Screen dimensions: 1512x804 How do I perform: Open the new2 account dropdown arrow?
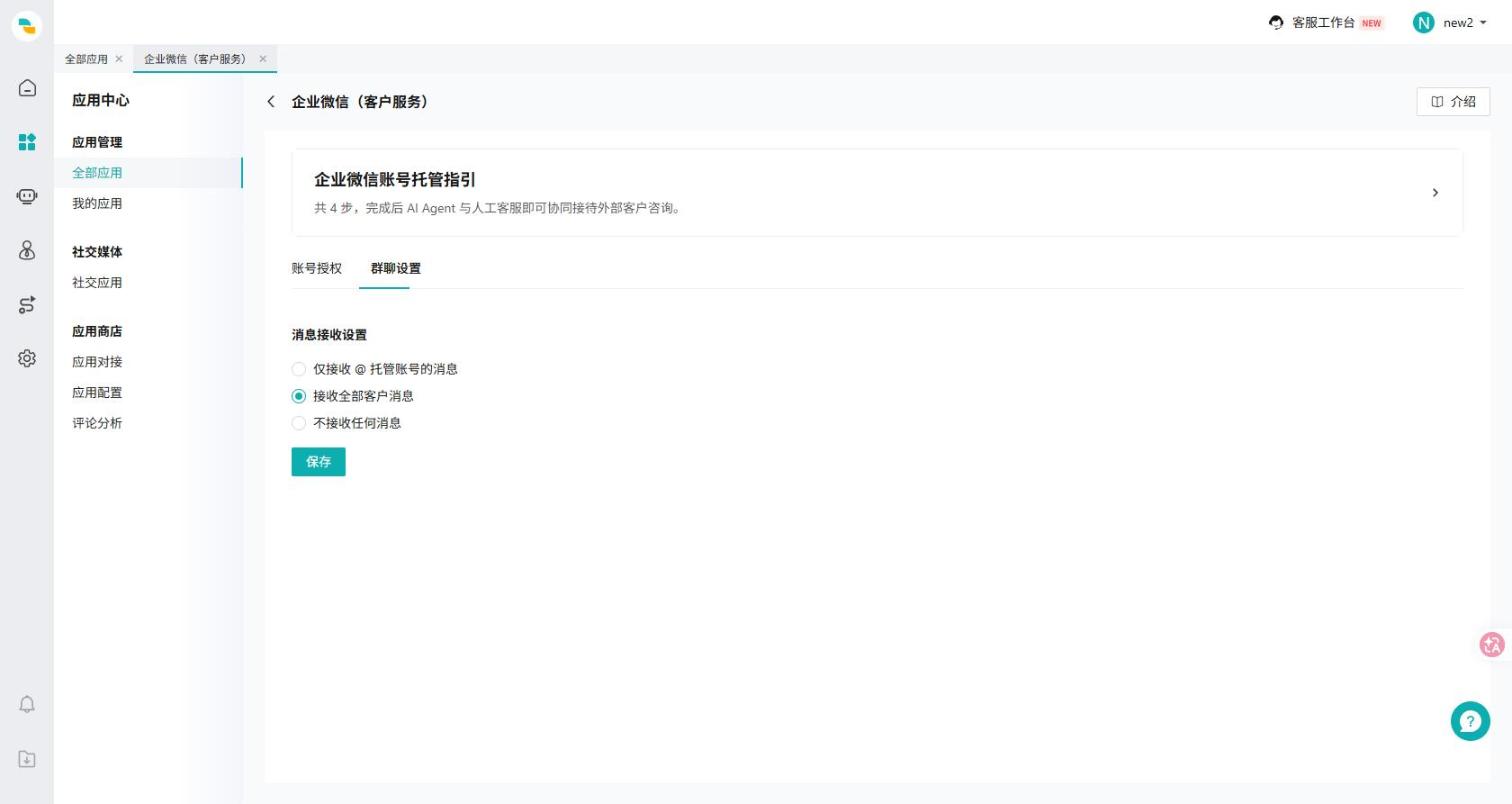pyautogui.click(x=1483, y=23)
